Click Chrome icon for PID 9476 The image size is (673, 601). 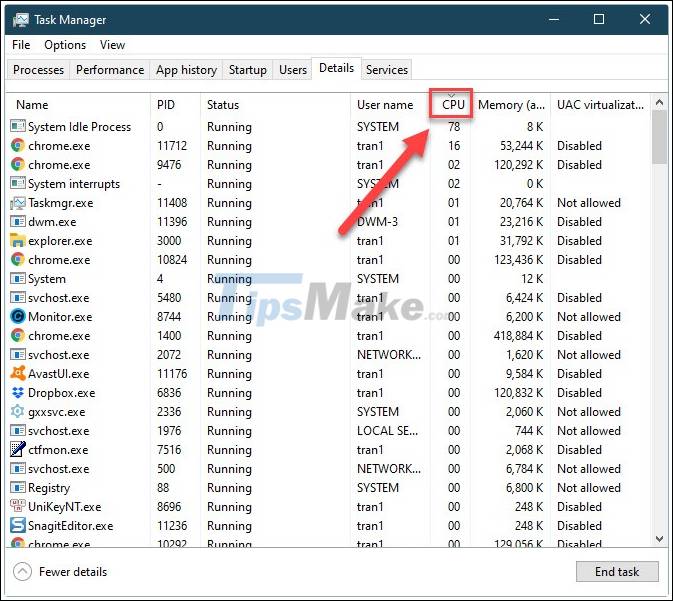tap(18, 164)
